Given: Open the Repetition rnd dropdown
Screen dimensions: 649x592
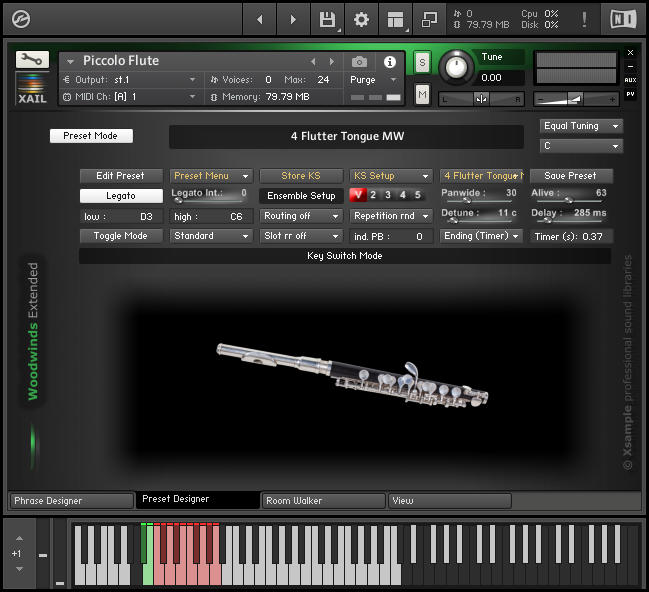Looking at the screenshot, I should (391, 216).
